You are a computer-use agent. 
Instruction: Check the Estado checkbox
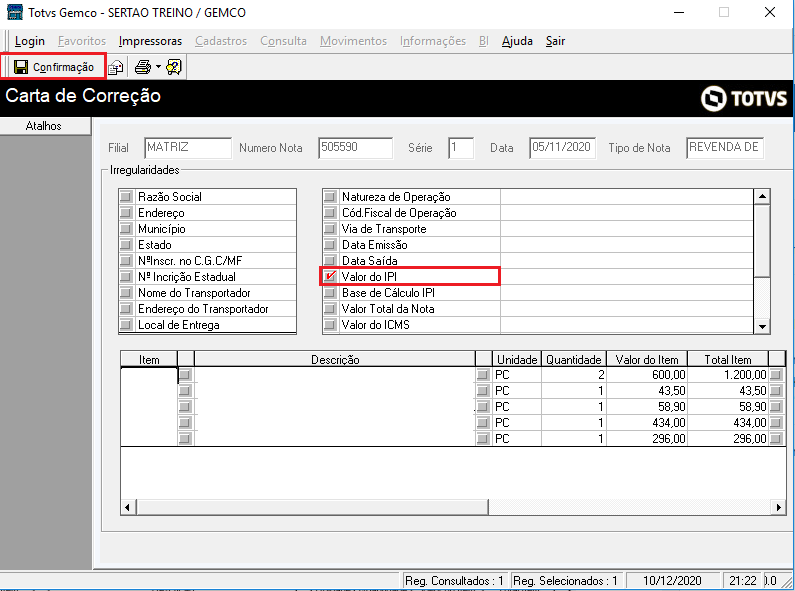126,245
